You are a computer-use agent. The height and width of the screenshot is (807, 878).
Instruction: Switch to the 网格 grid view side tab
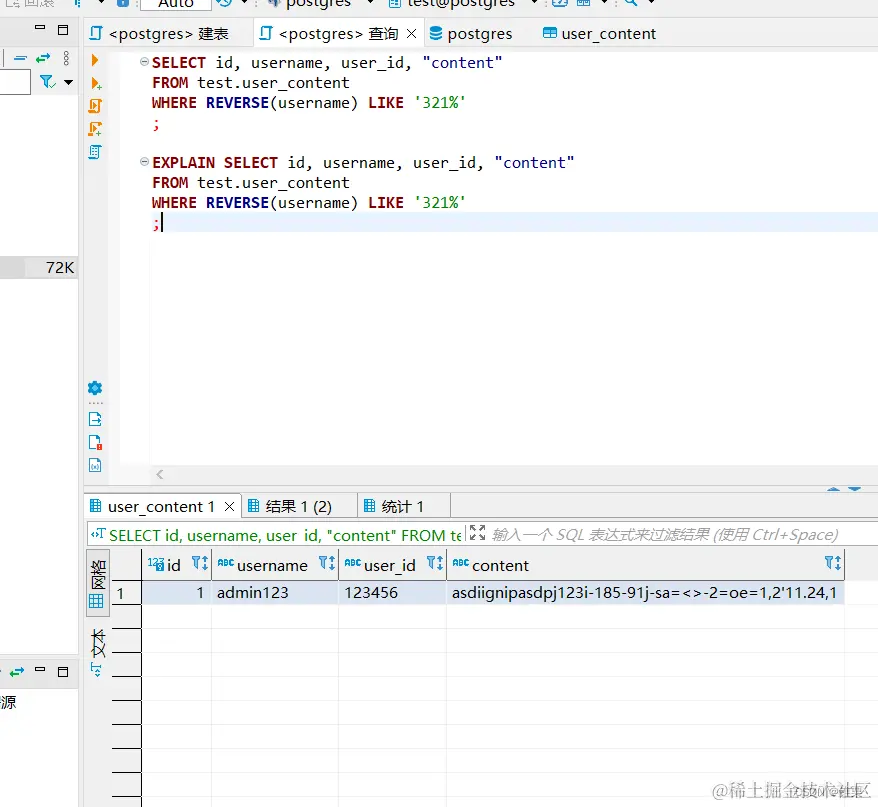(x=97, y=583)
